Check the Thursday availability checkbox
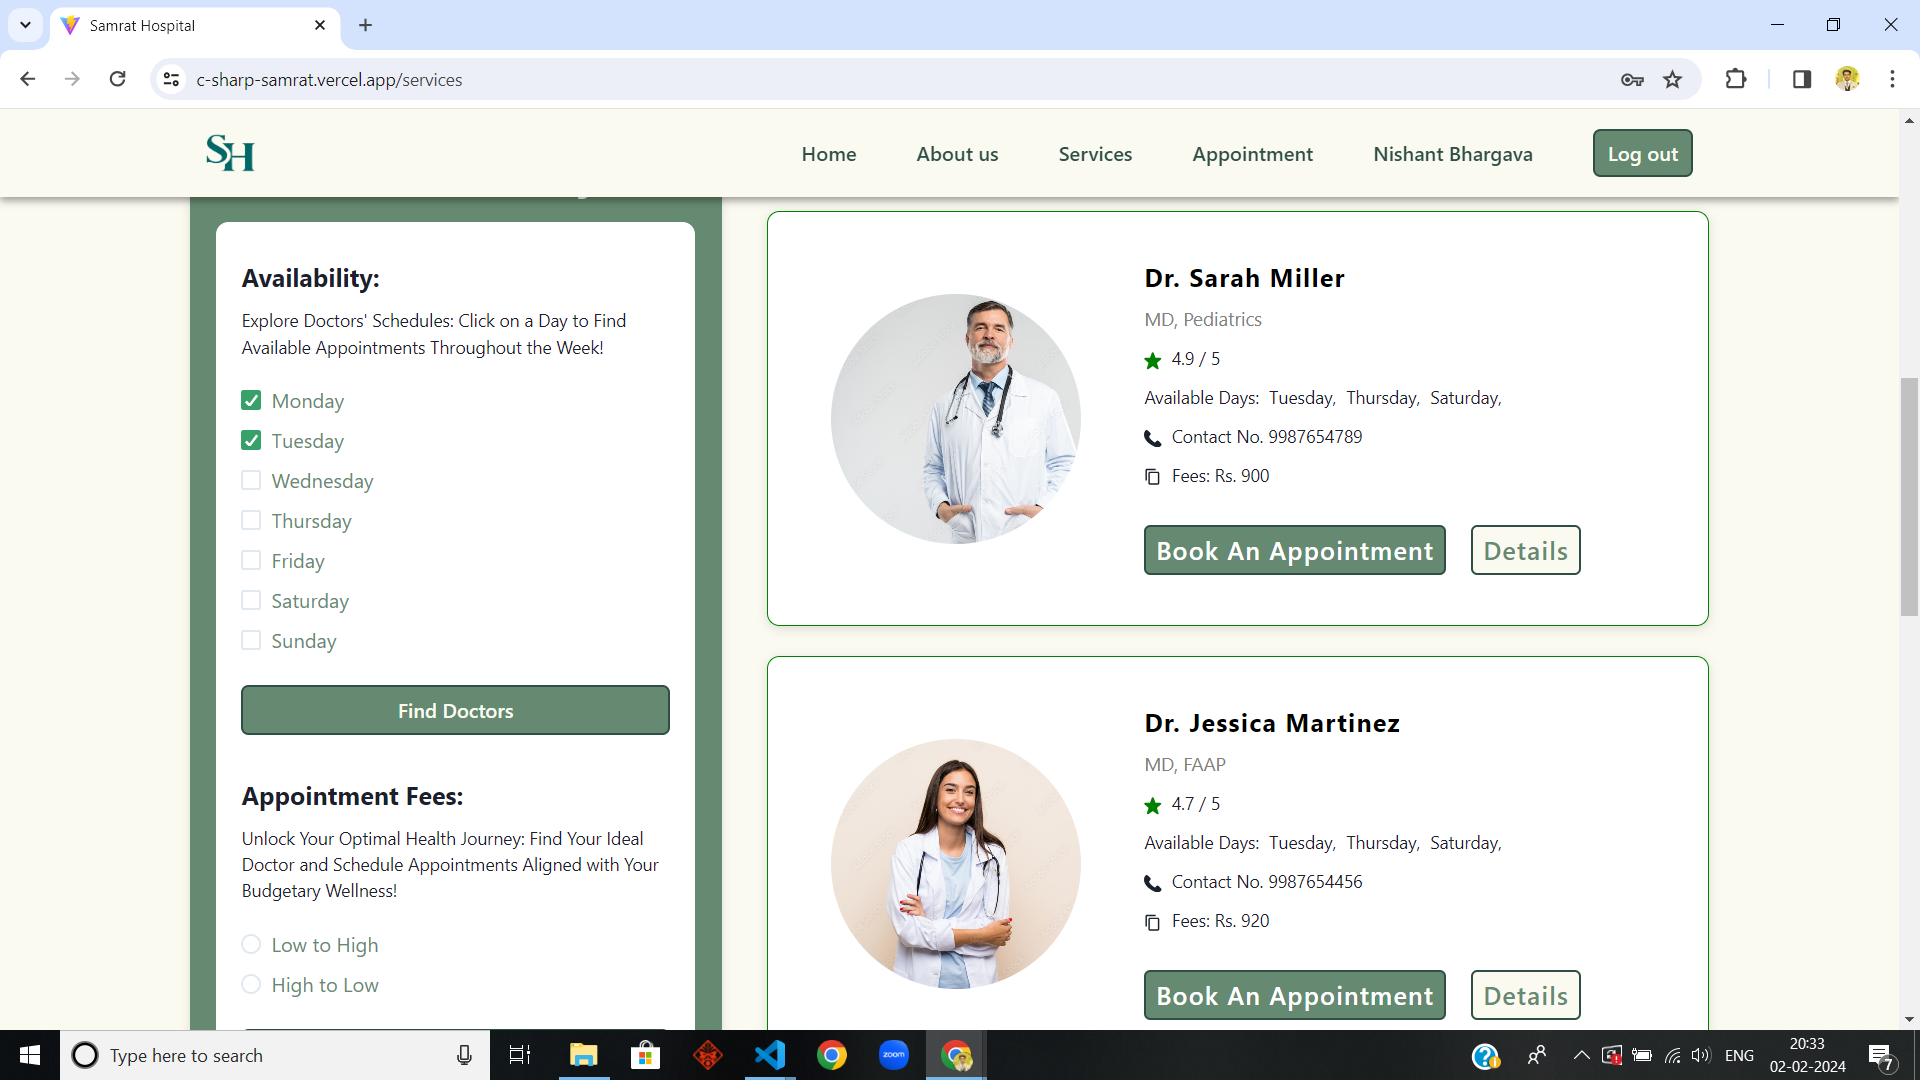Image resolution: width=1920 pixels, height=1080 pixels. (251, 521)
